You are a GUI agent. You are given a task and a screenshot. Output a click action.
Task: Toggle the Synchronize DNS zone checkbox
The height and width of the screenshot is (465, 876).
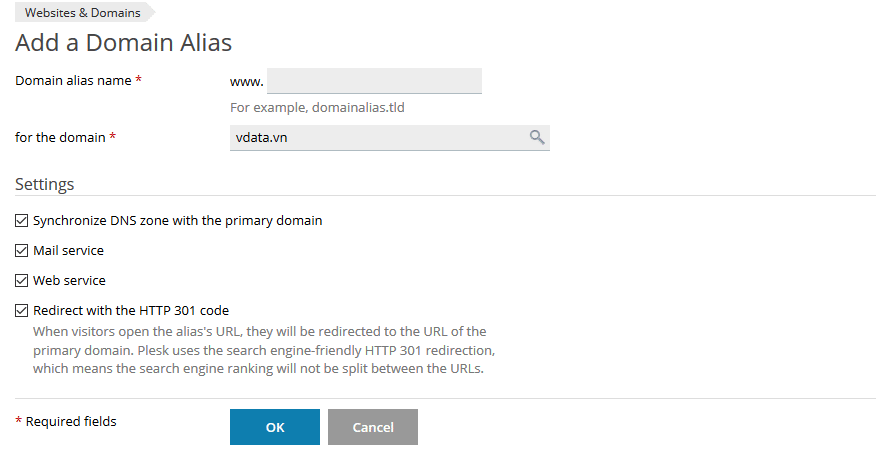[x=22, y=221]
